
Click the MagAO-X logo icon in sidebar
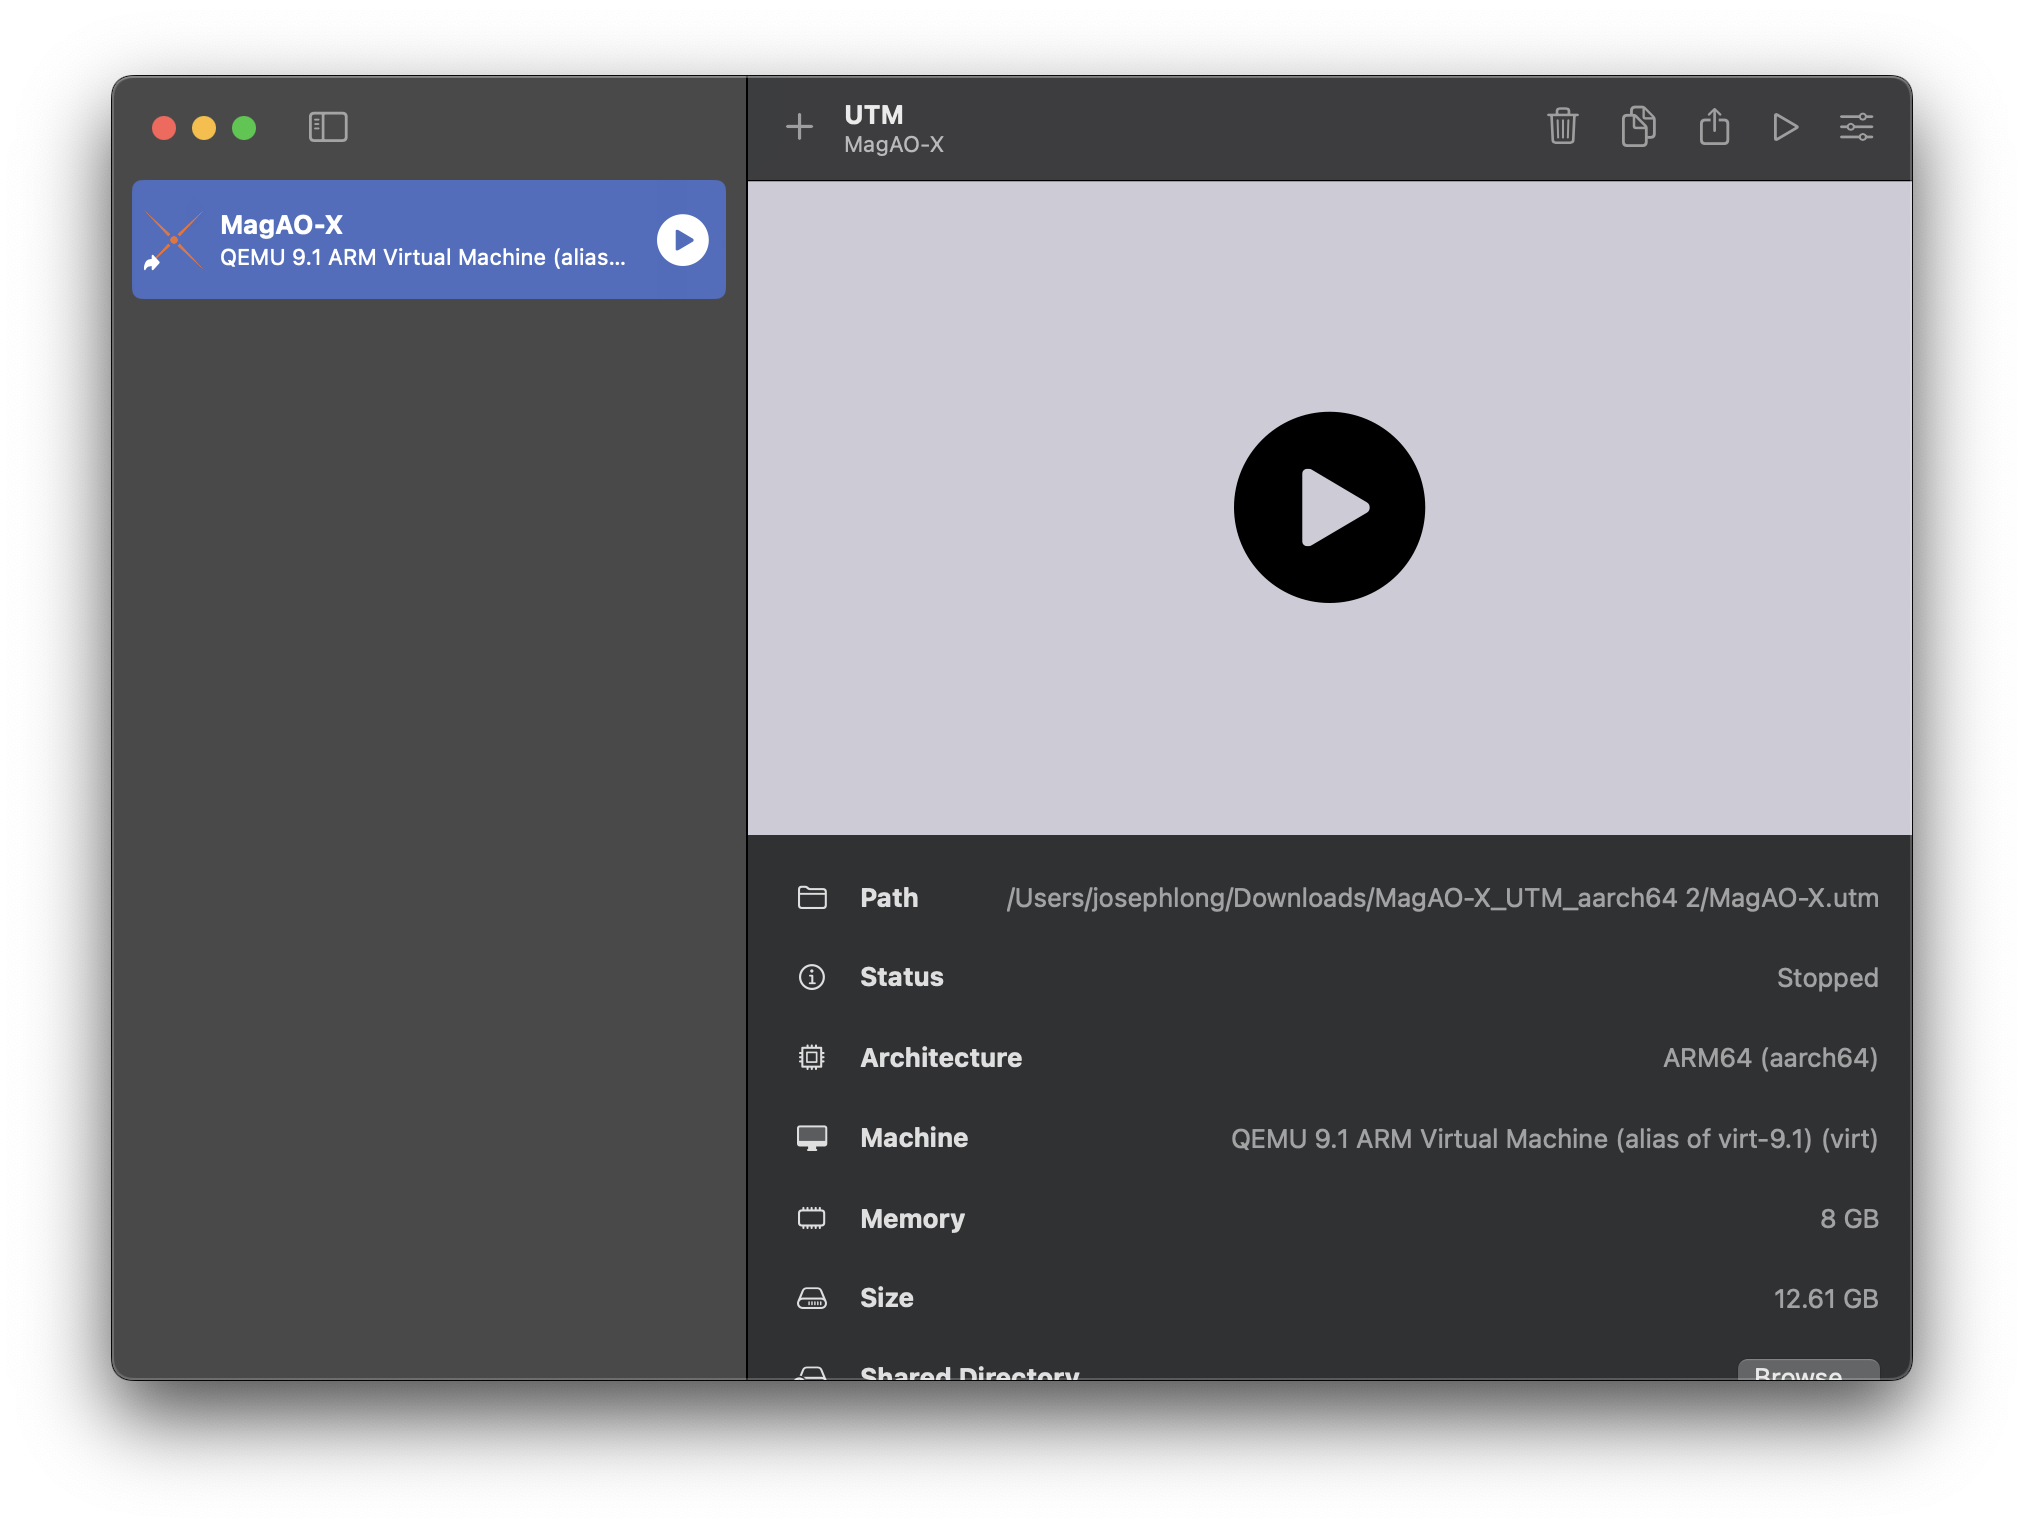click(173, 240)
